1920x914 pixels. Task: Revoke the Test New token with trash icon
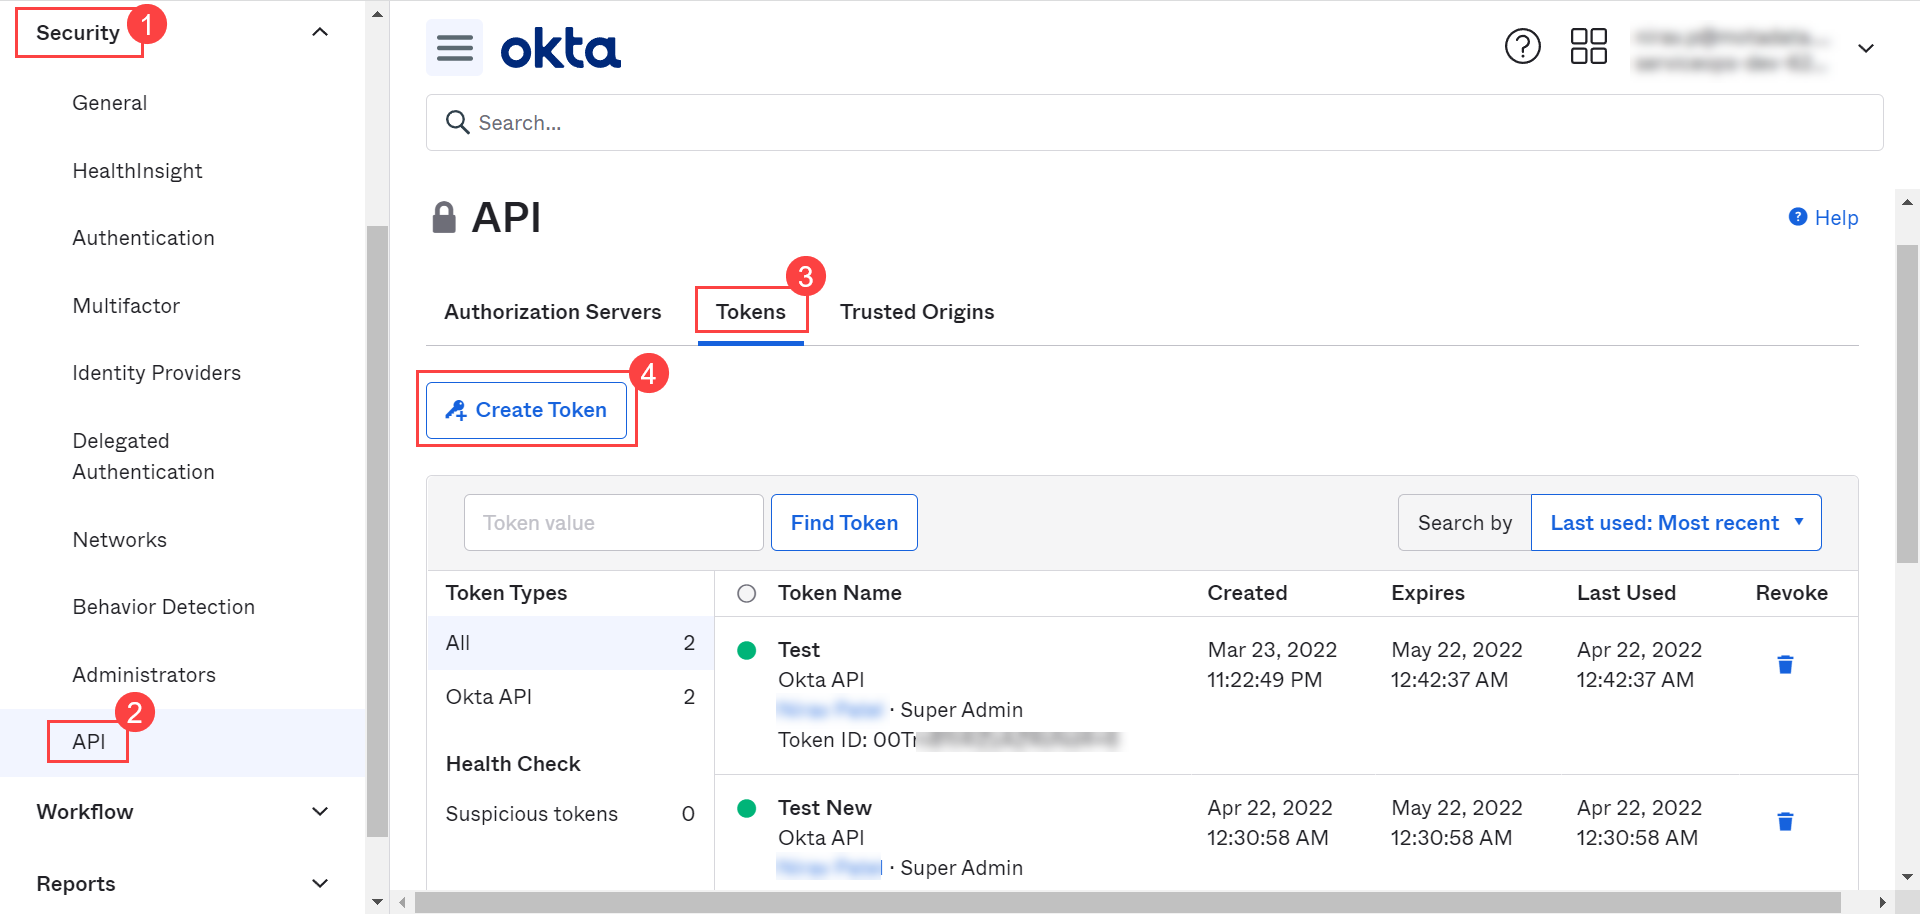coord(1785,821)
